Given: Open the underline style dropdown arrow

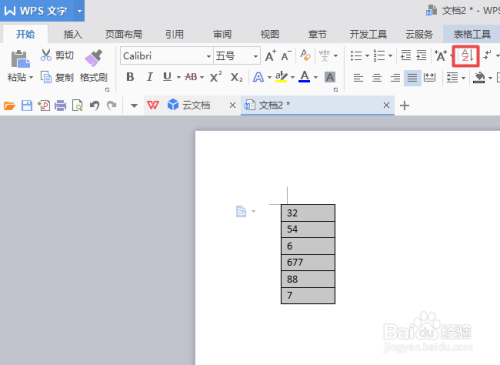Looking at the screenshot, I should click(x=179, y=78).
